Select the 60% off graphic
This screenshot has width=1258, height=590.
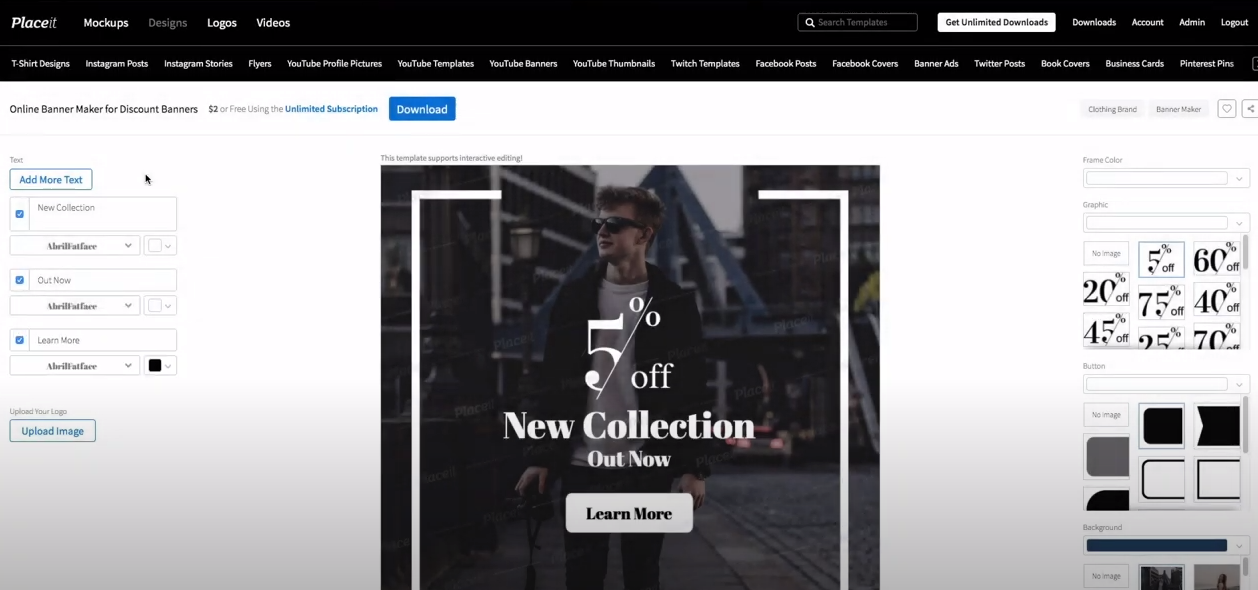pyautogui.click(x=1216, y=258)
